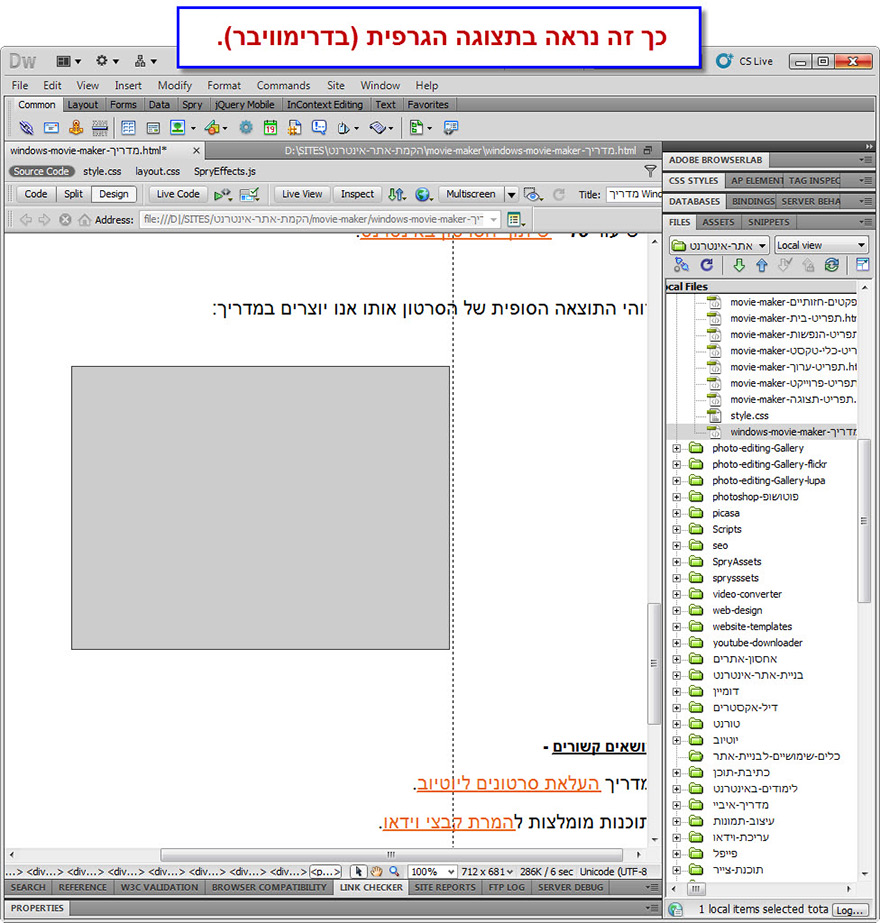Open the ASSETS panel tab
The image size is (880, 923).
click(718, 222)
